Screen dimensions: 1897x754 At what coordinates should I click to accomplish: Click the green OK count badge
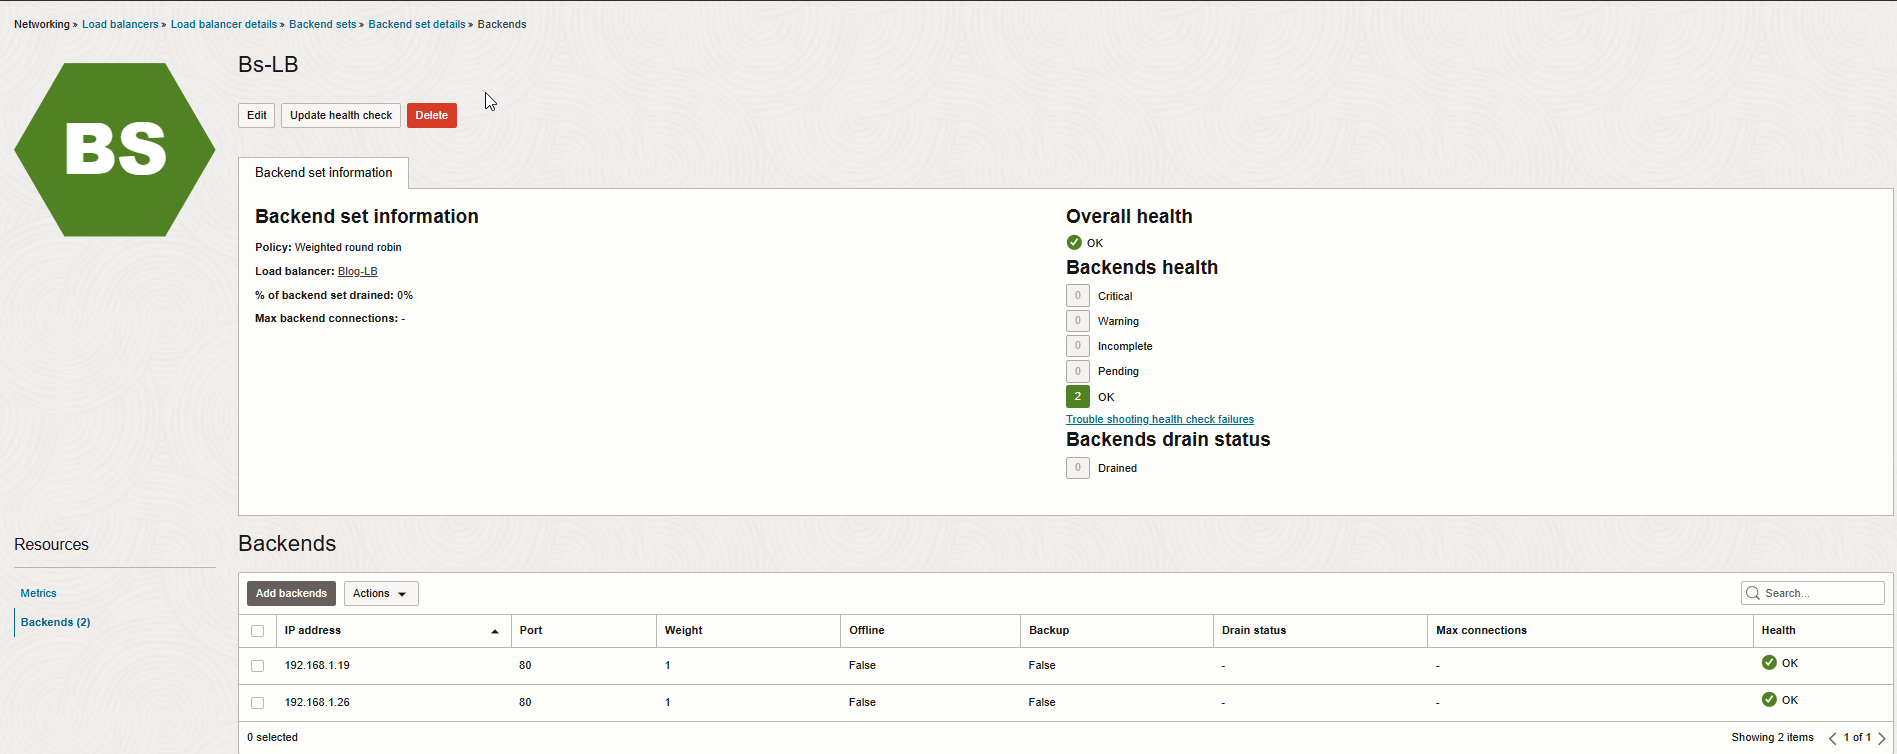[x=1077, y=397]
